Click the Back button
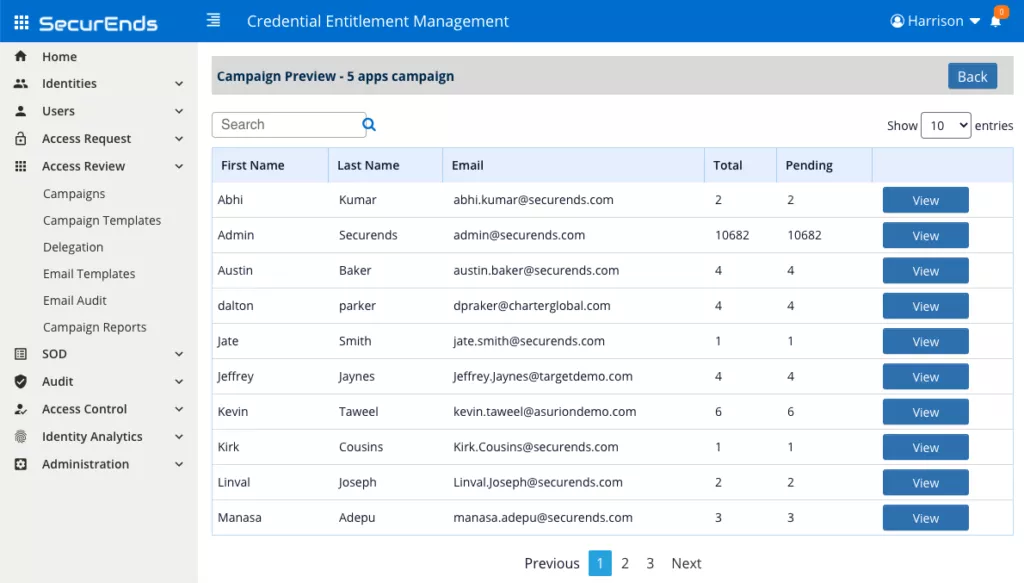 972,76
